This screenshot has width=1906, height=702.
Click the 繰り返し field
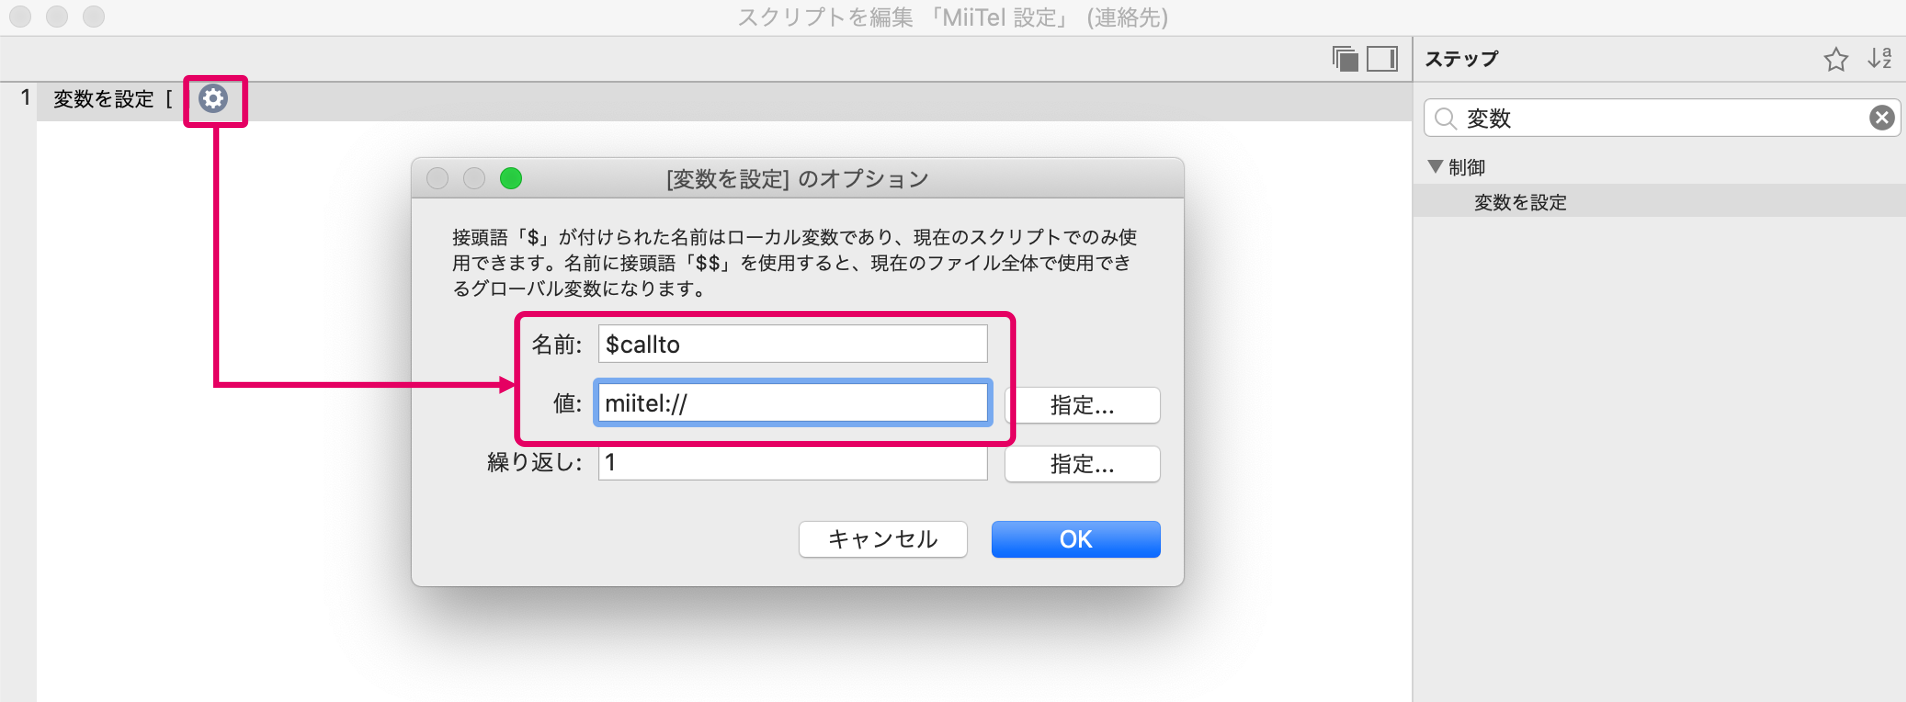point(793,462)
